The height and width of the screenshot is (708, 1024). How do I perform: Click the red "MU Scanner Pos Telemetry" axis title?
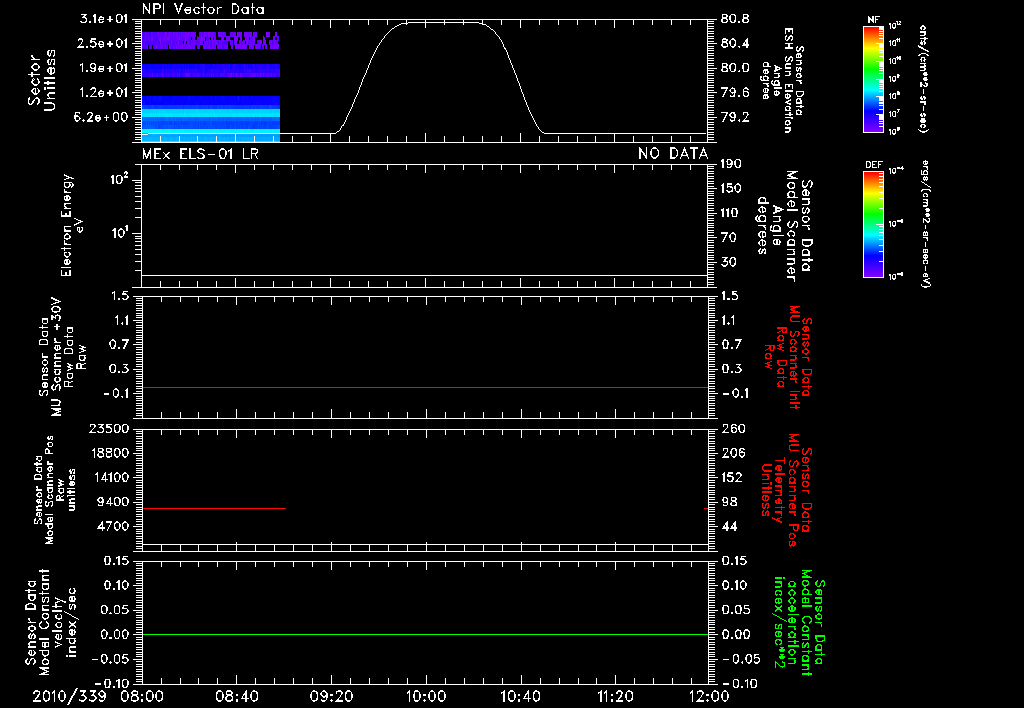[786, 490]
